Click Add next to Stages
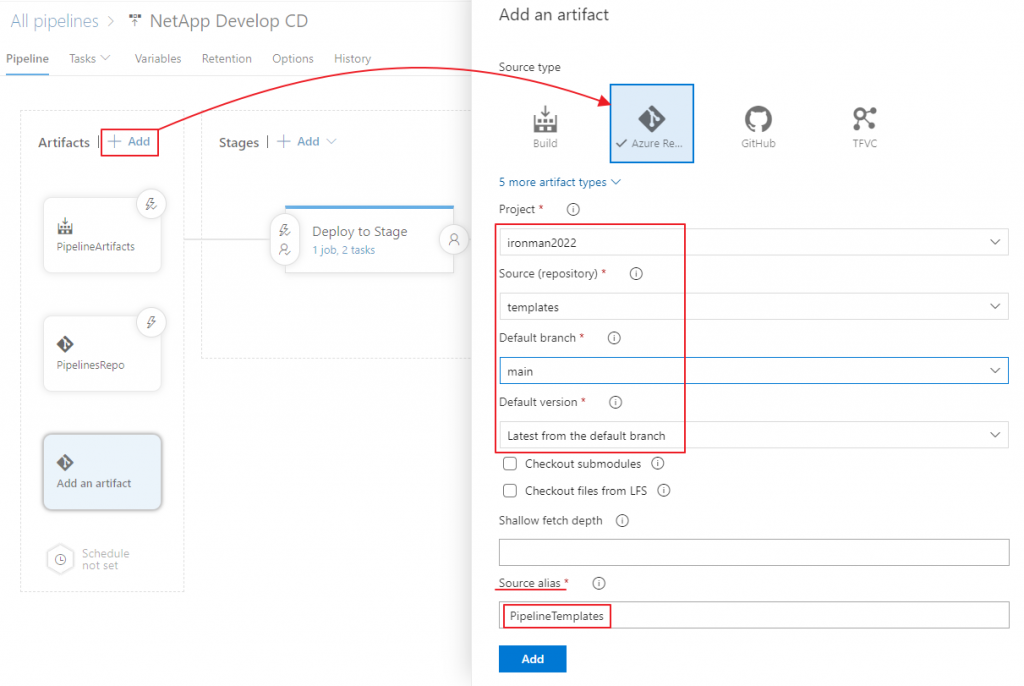Viewport: 1024px width, 686px height. click(298, 141)
